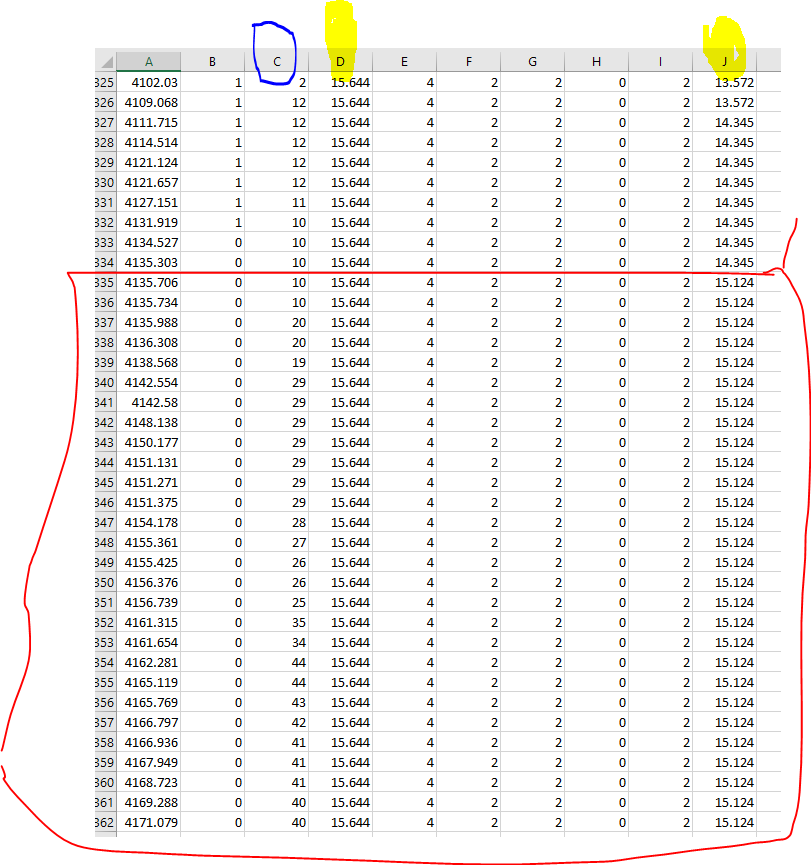
Task: Select column I header
Action: coord(660,62)
